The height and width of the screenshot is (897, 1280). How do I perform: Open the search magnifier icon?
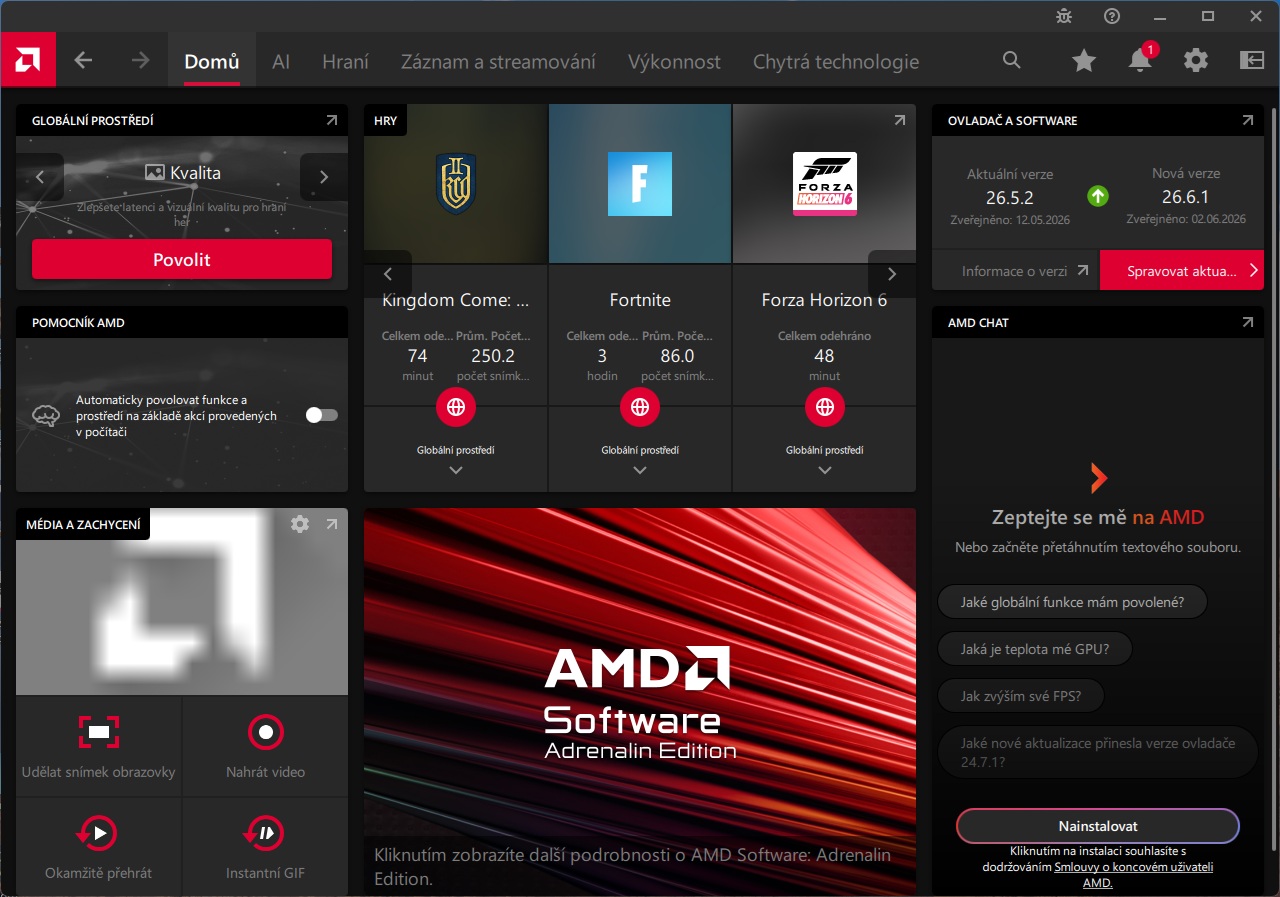[x=1012, y=60]
